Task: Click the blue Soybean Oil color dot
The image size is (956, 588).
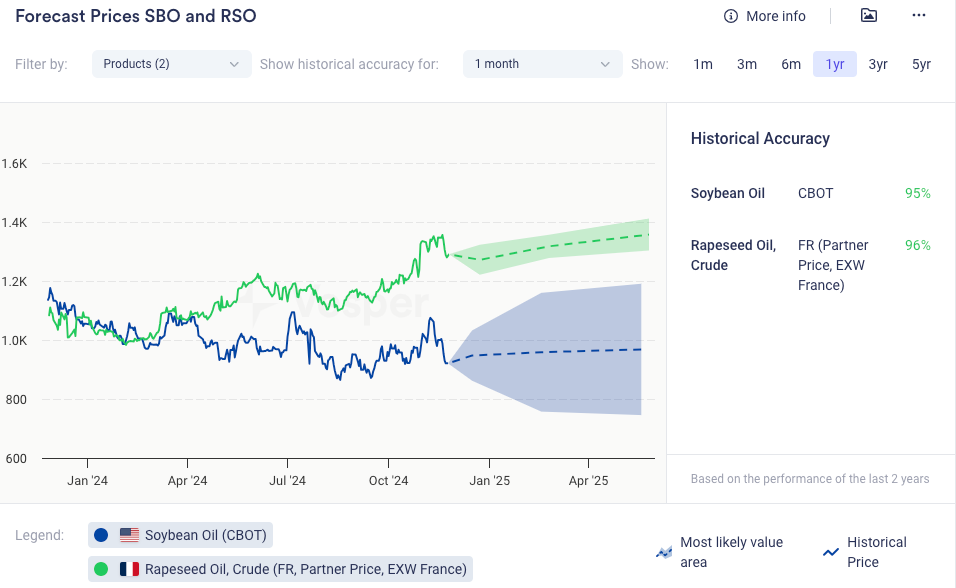Action: tap(101, 535)
